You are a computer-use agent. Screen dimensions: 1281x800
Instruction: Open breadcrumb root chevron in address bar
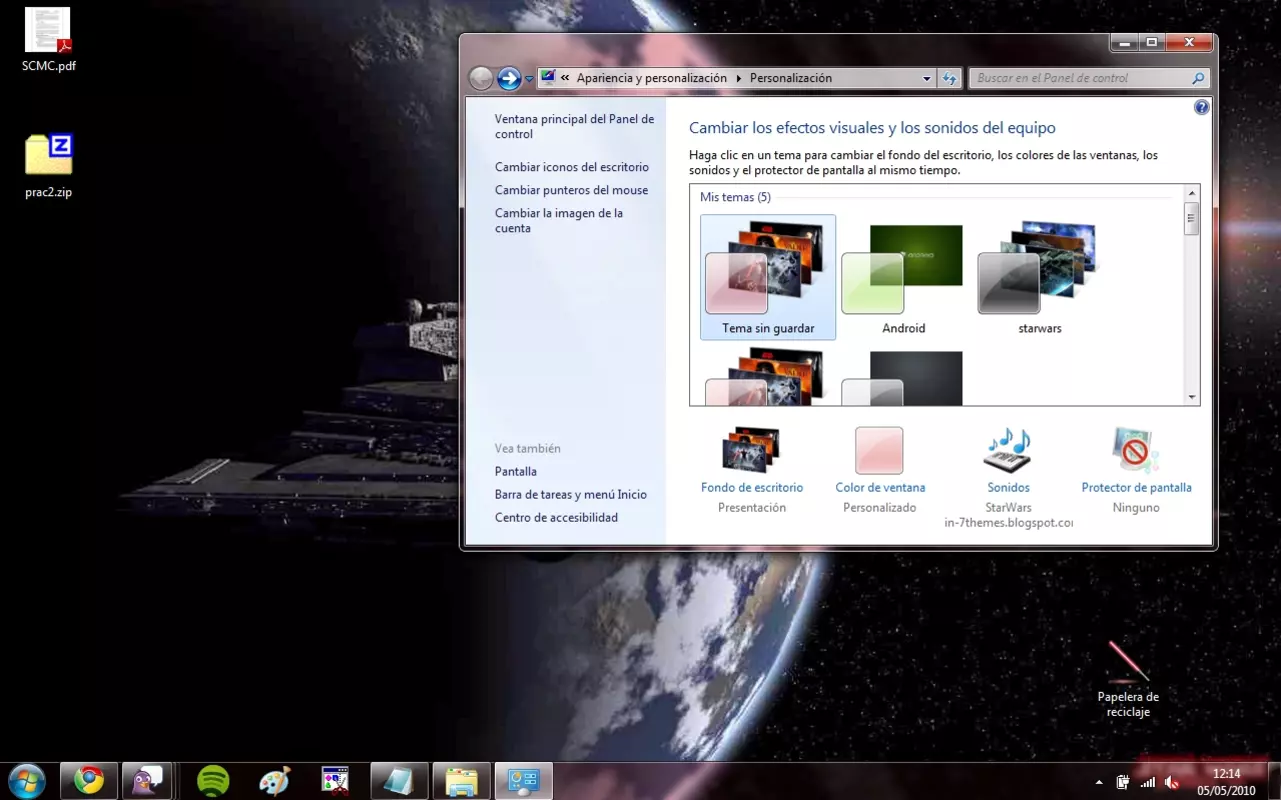pyautogui.click(x=566, y=78)
